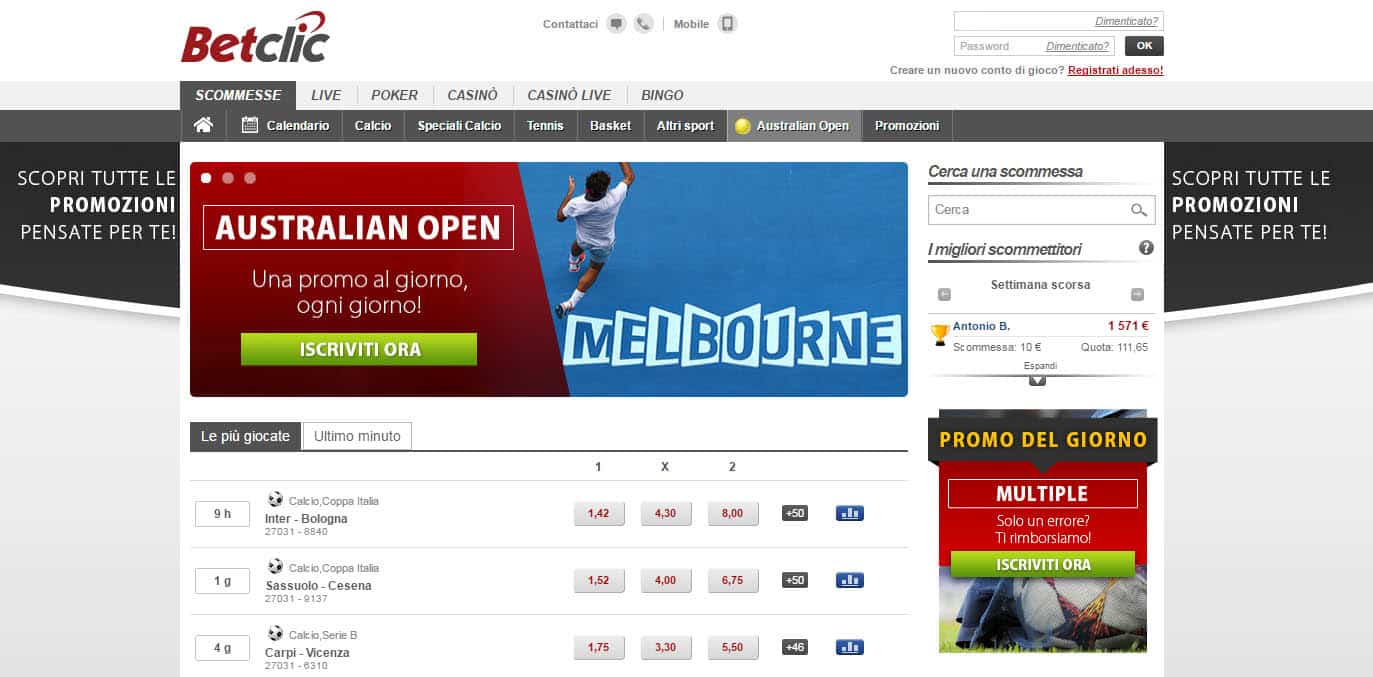Open the SCOMMESSE tab

[238, 96]
